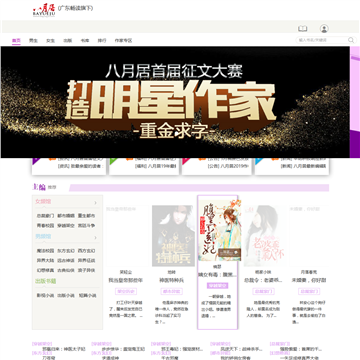Select the 古典仙侠 category
This screenshot has height=360, width=360.
tap(66, 270)
